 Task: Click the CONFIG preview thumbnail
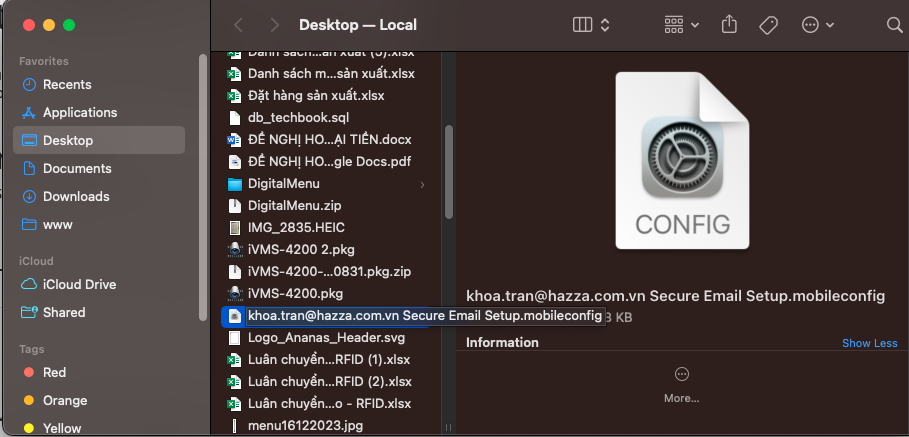(682, 160)
